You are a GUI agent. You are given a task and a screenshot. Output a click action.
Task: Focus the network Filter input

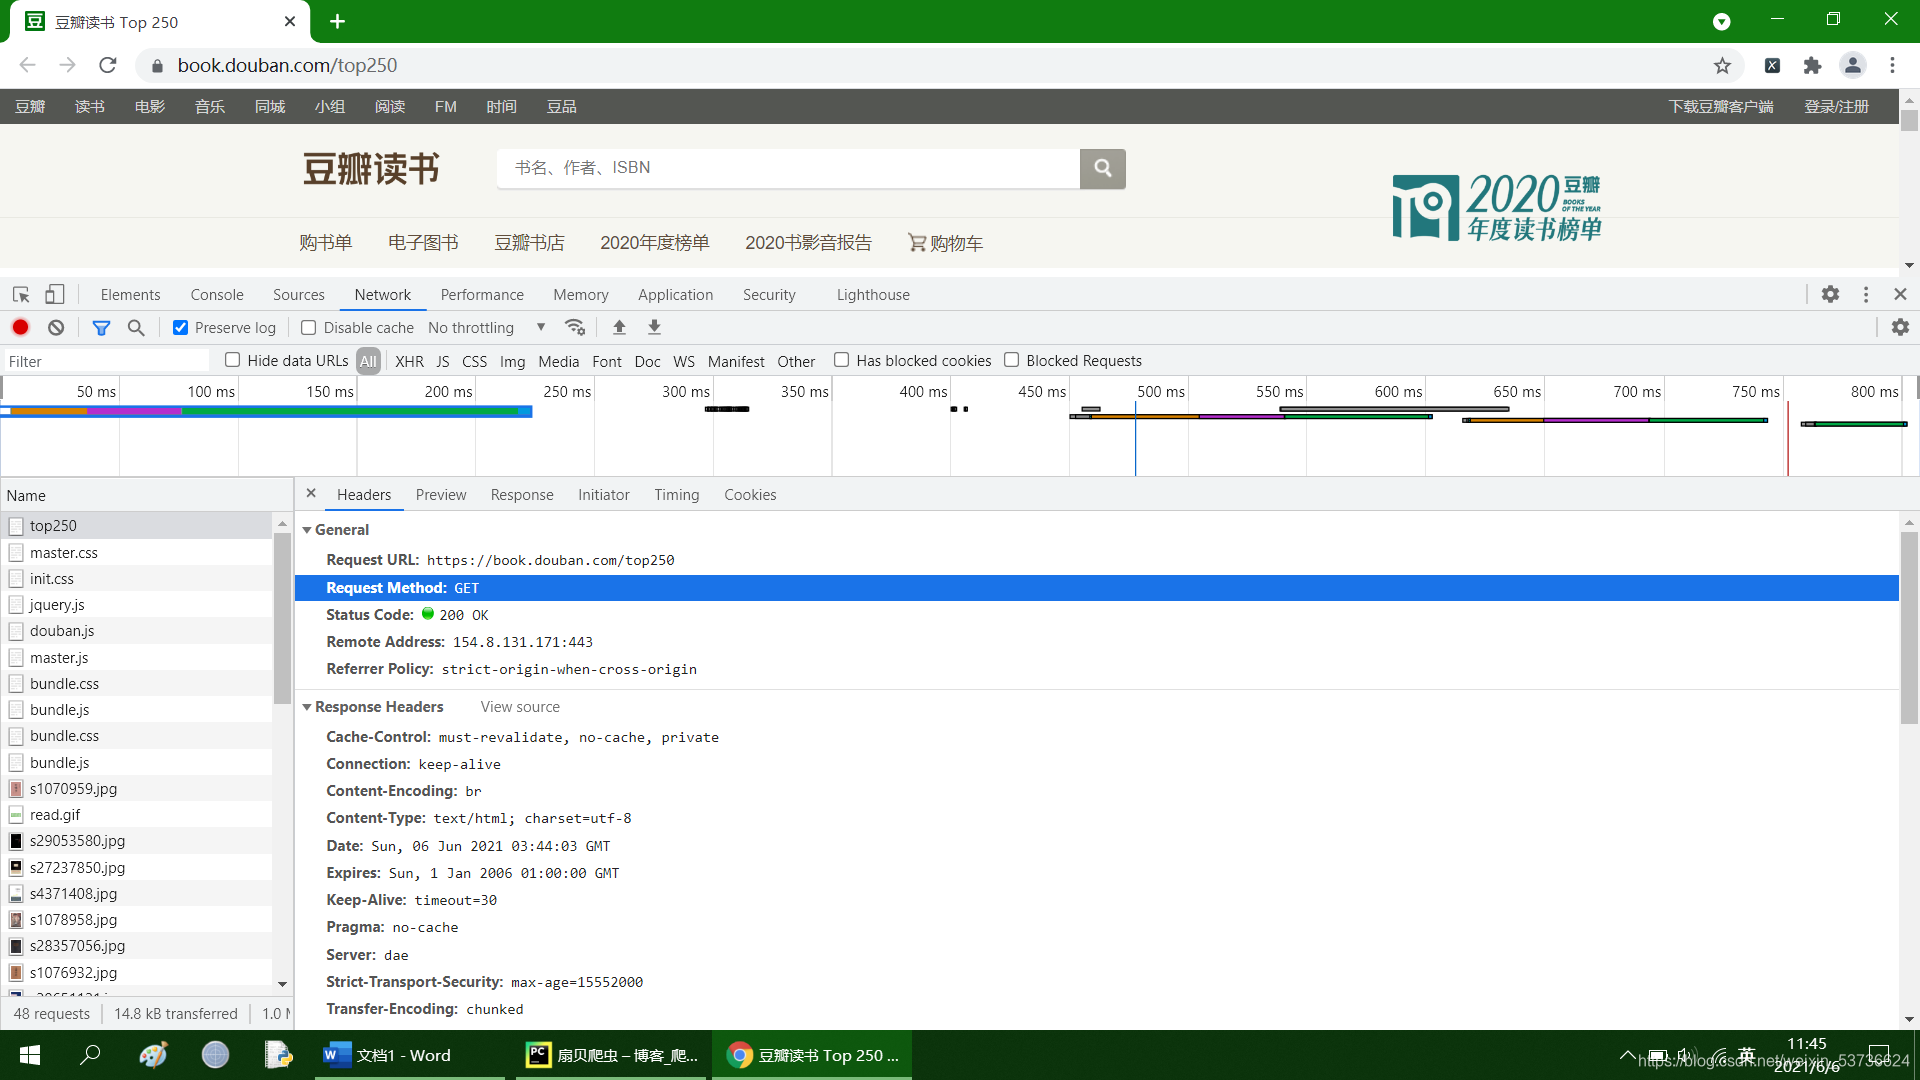coord(106,361)
